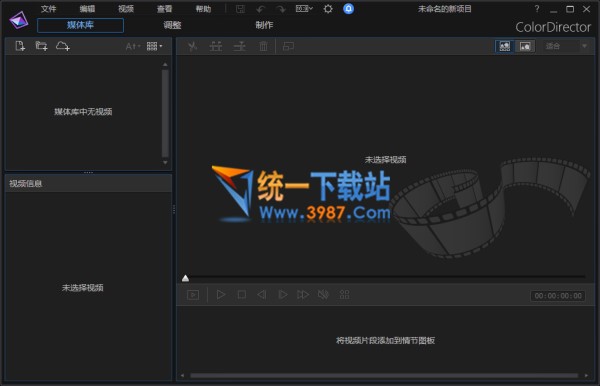Viewport: 600px width, 386px height.
Task: Click the undo arrow icon
Action: [261, 9]
